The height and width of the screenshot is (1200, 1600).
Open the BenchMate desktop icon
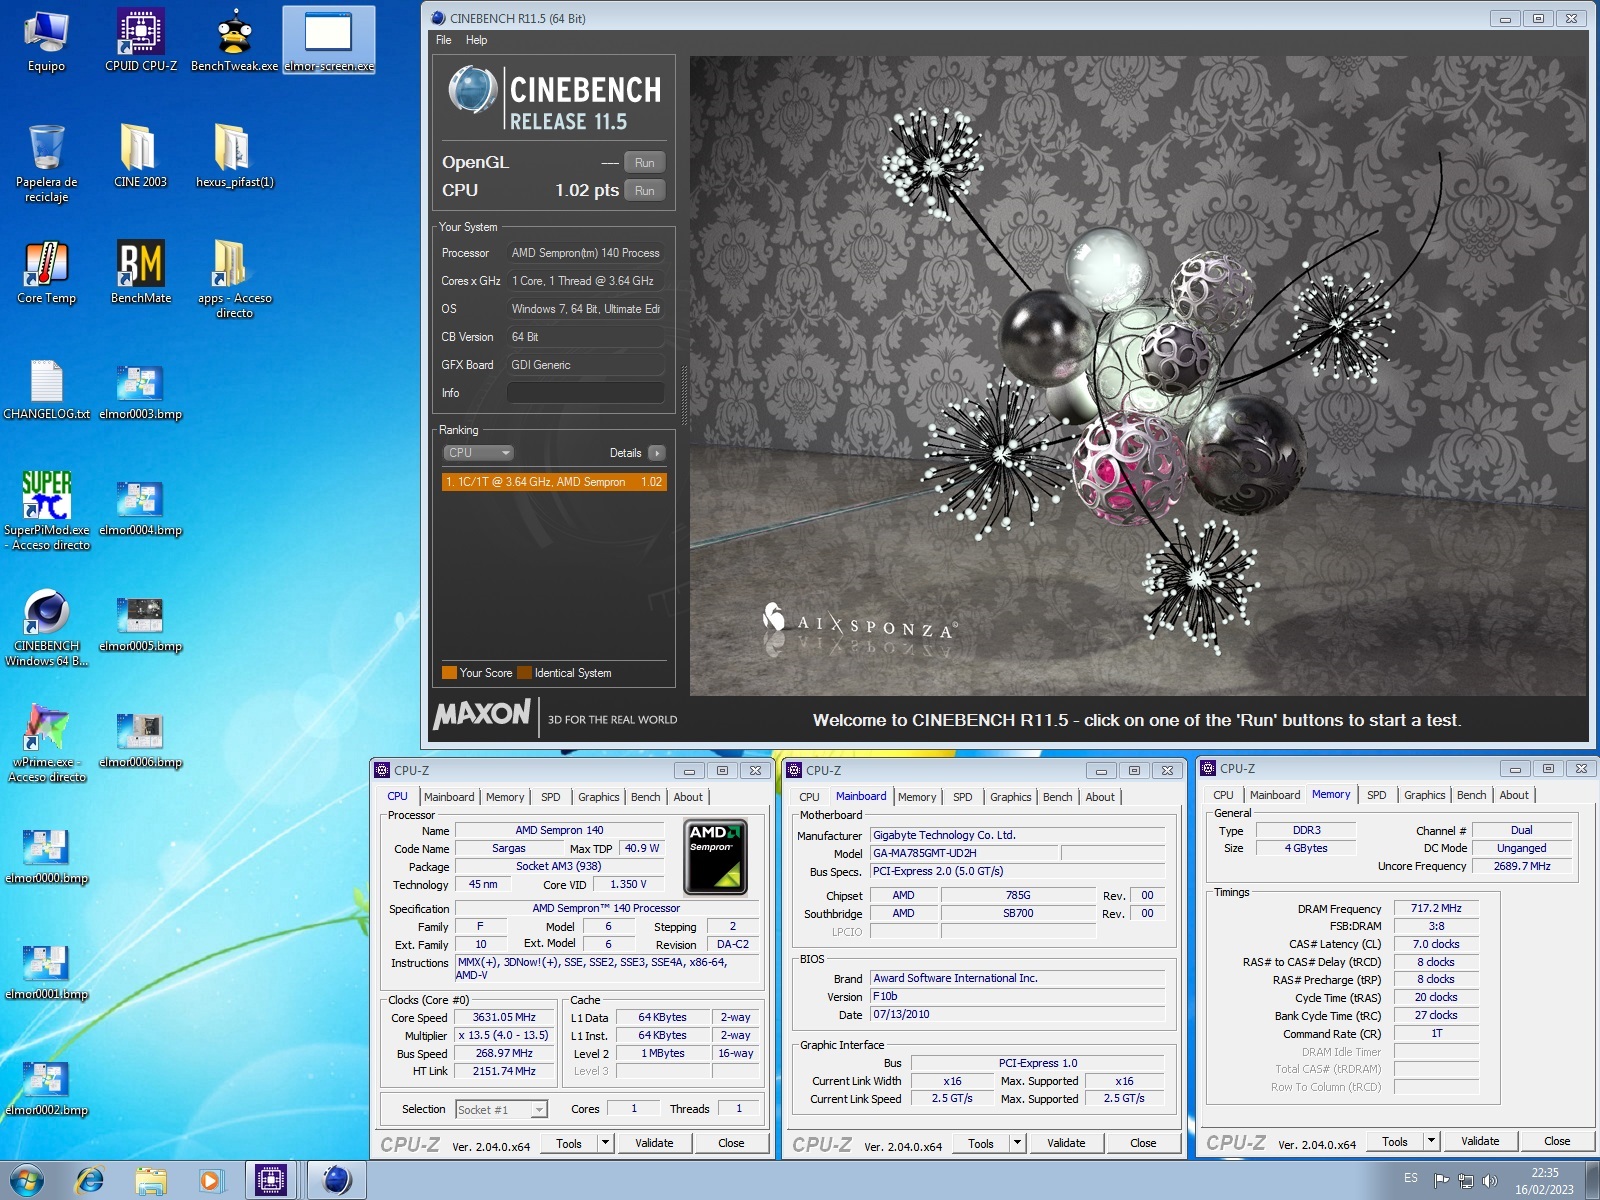(141, 273)
